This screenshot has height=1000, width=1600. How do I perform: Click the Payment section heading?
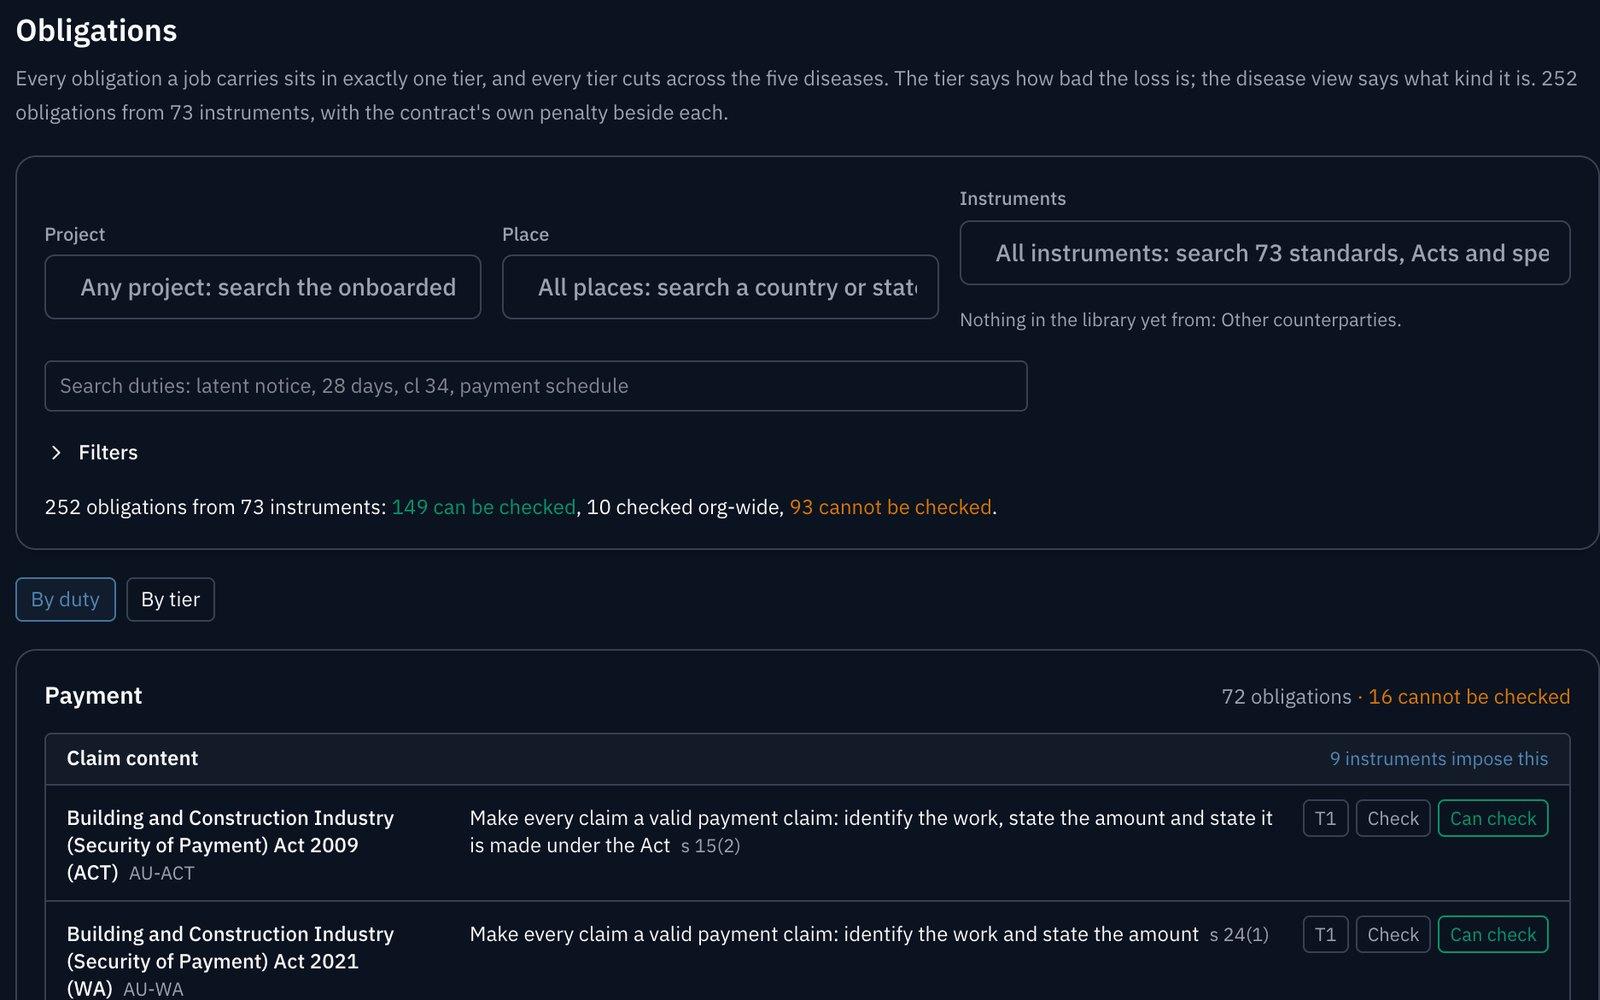pyautogui.click(x=93, y=696)
